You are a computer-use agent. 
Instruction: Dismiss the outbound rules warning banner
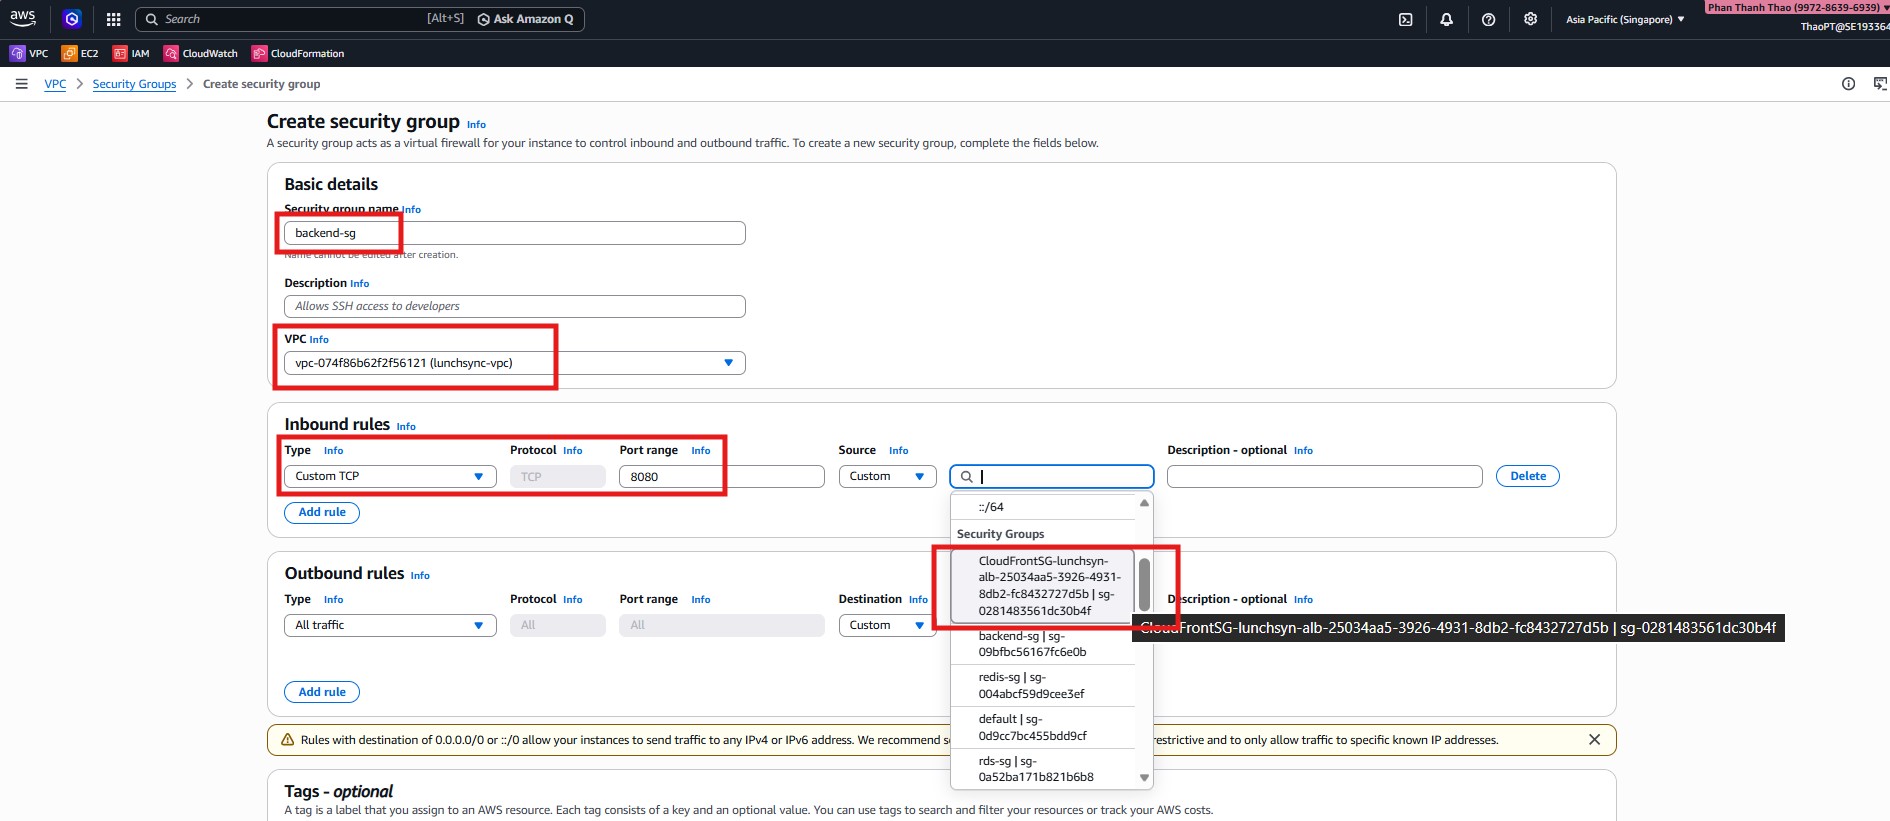pos(1594,740)
